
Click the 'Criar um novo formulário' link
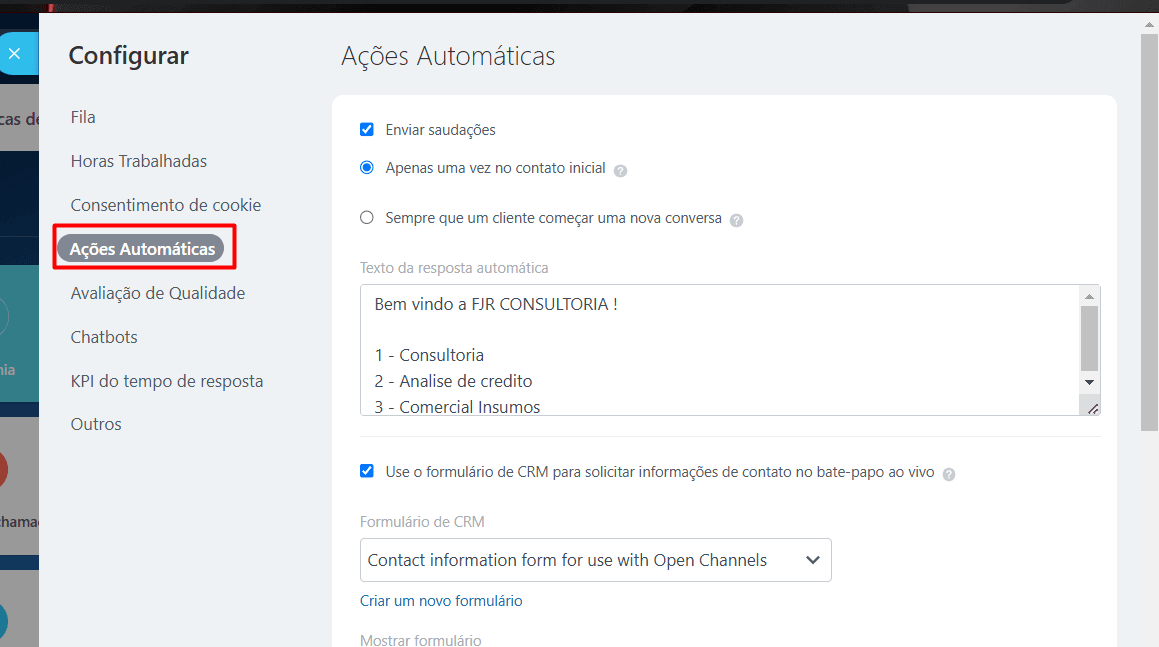click(x=441, y=600)
